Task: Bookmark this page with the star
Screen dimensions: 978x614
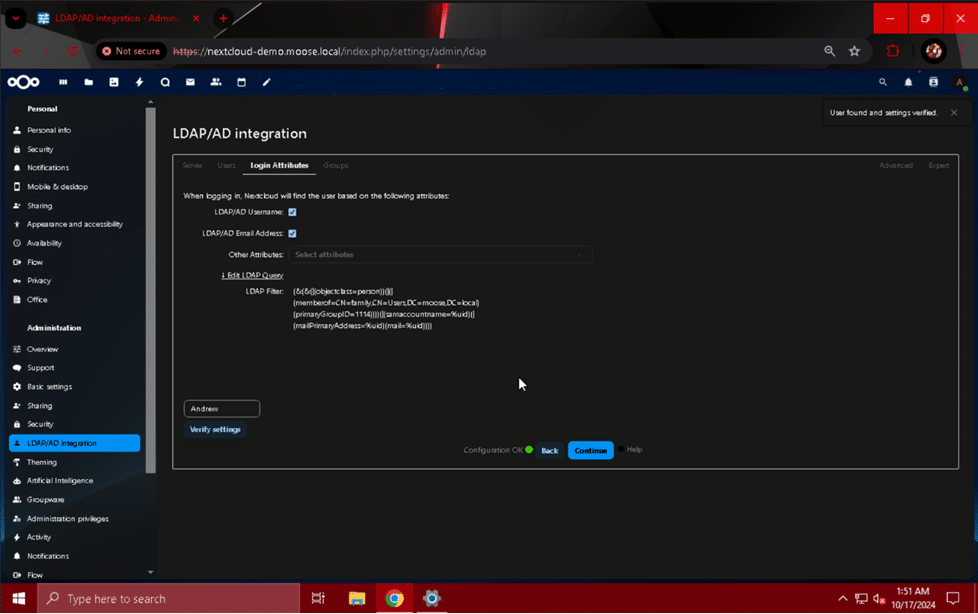Action: point(855,51)
